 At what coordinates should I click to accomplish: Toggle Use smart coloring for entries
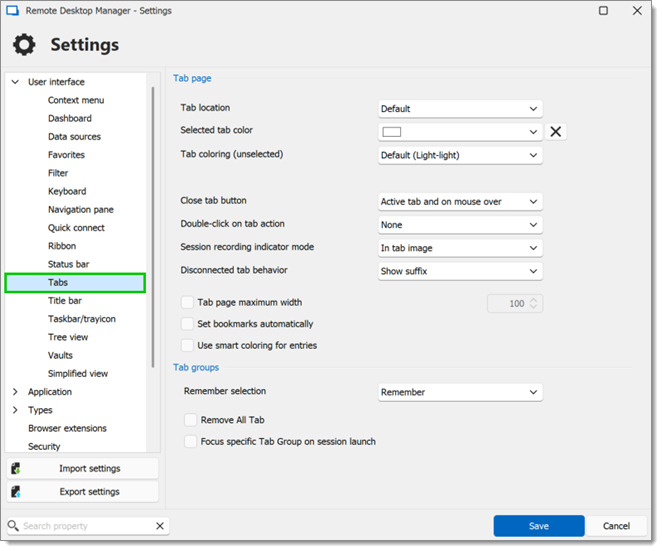(x=187, y=345)
